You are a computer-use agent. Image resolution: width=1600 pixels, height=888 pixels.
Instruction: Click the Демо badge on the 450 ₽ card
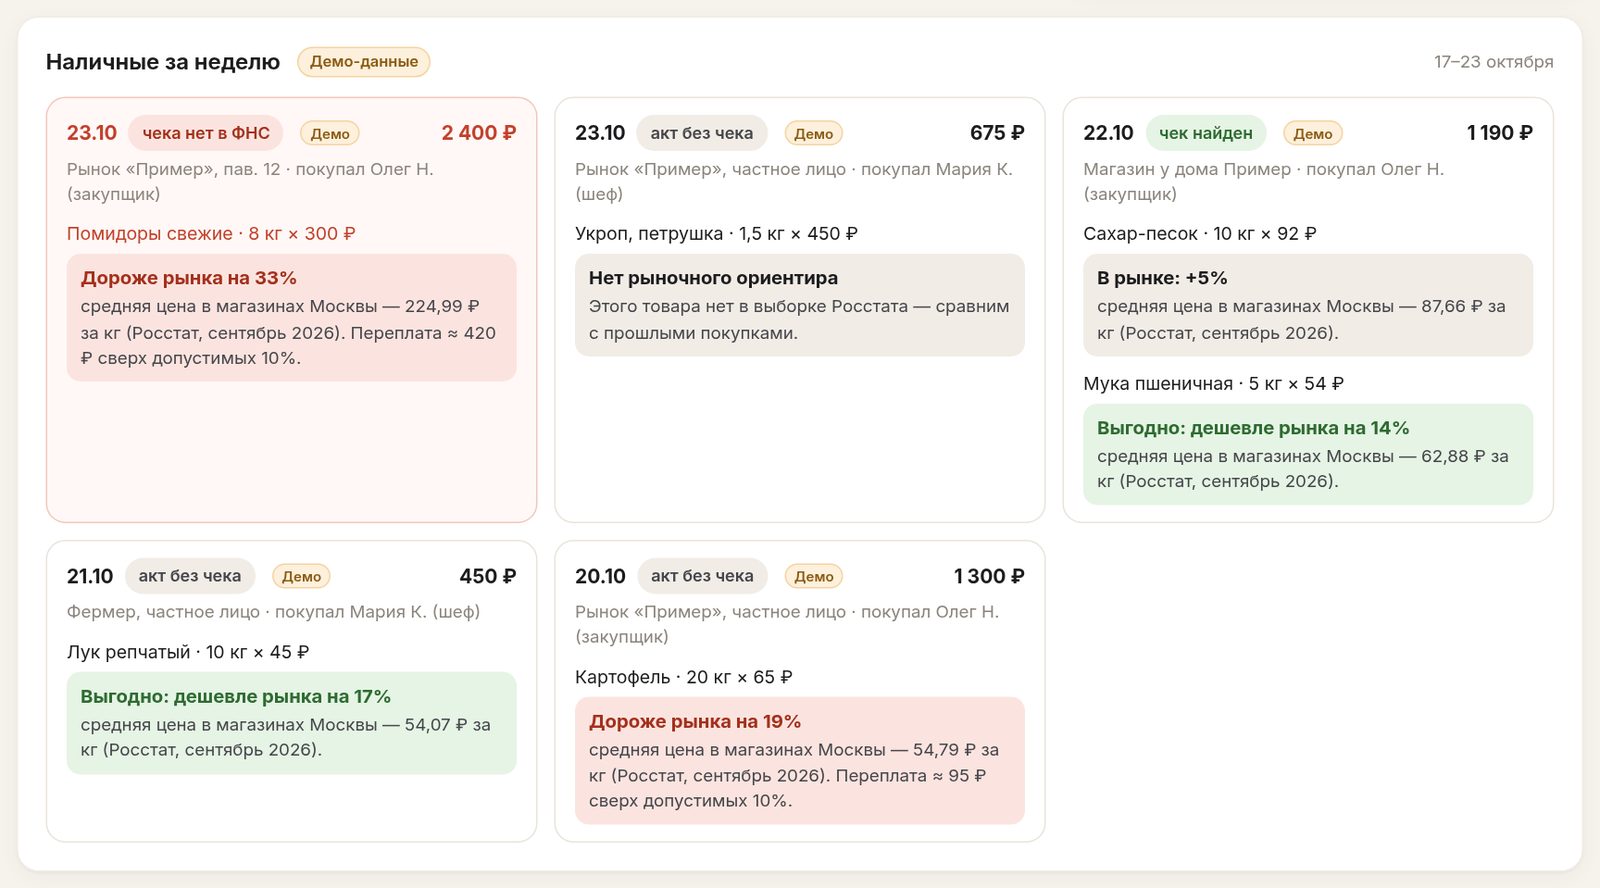301,577
